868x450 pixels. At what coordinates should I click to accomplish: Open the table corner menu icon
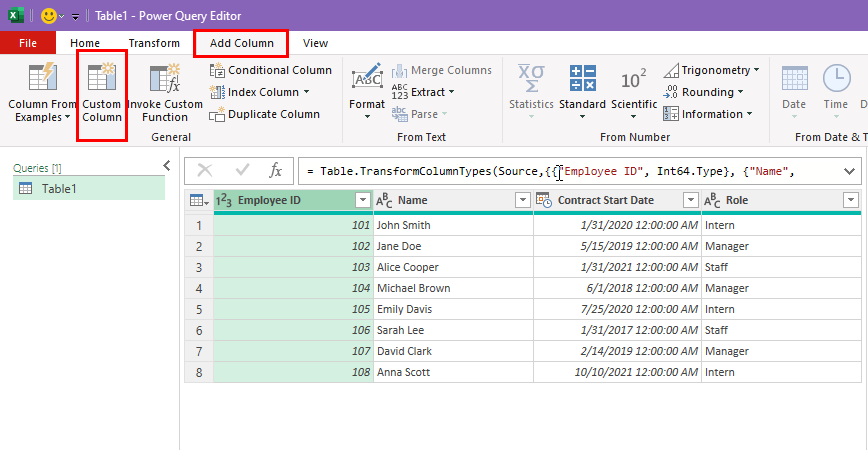coord(199,200)
